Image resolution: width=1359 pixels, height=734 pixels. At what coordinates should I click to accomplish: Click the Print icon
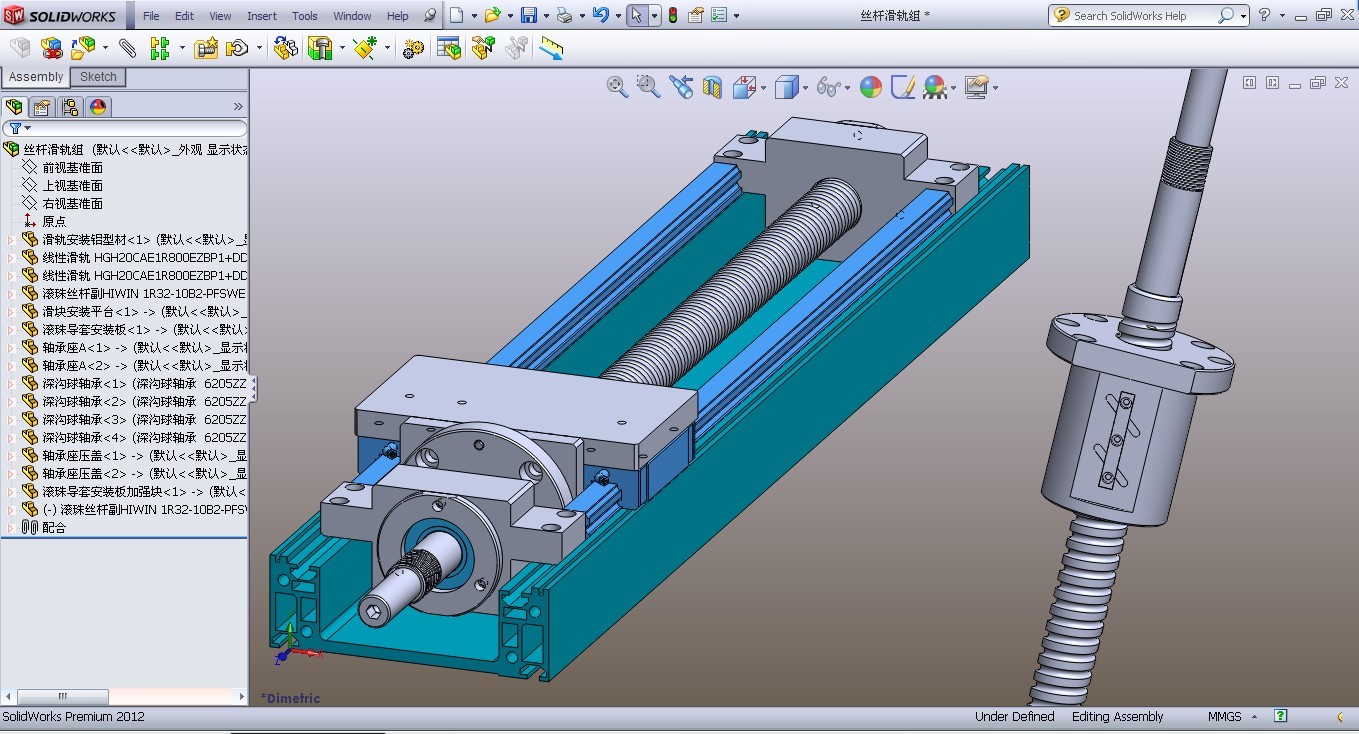point(564,15)
